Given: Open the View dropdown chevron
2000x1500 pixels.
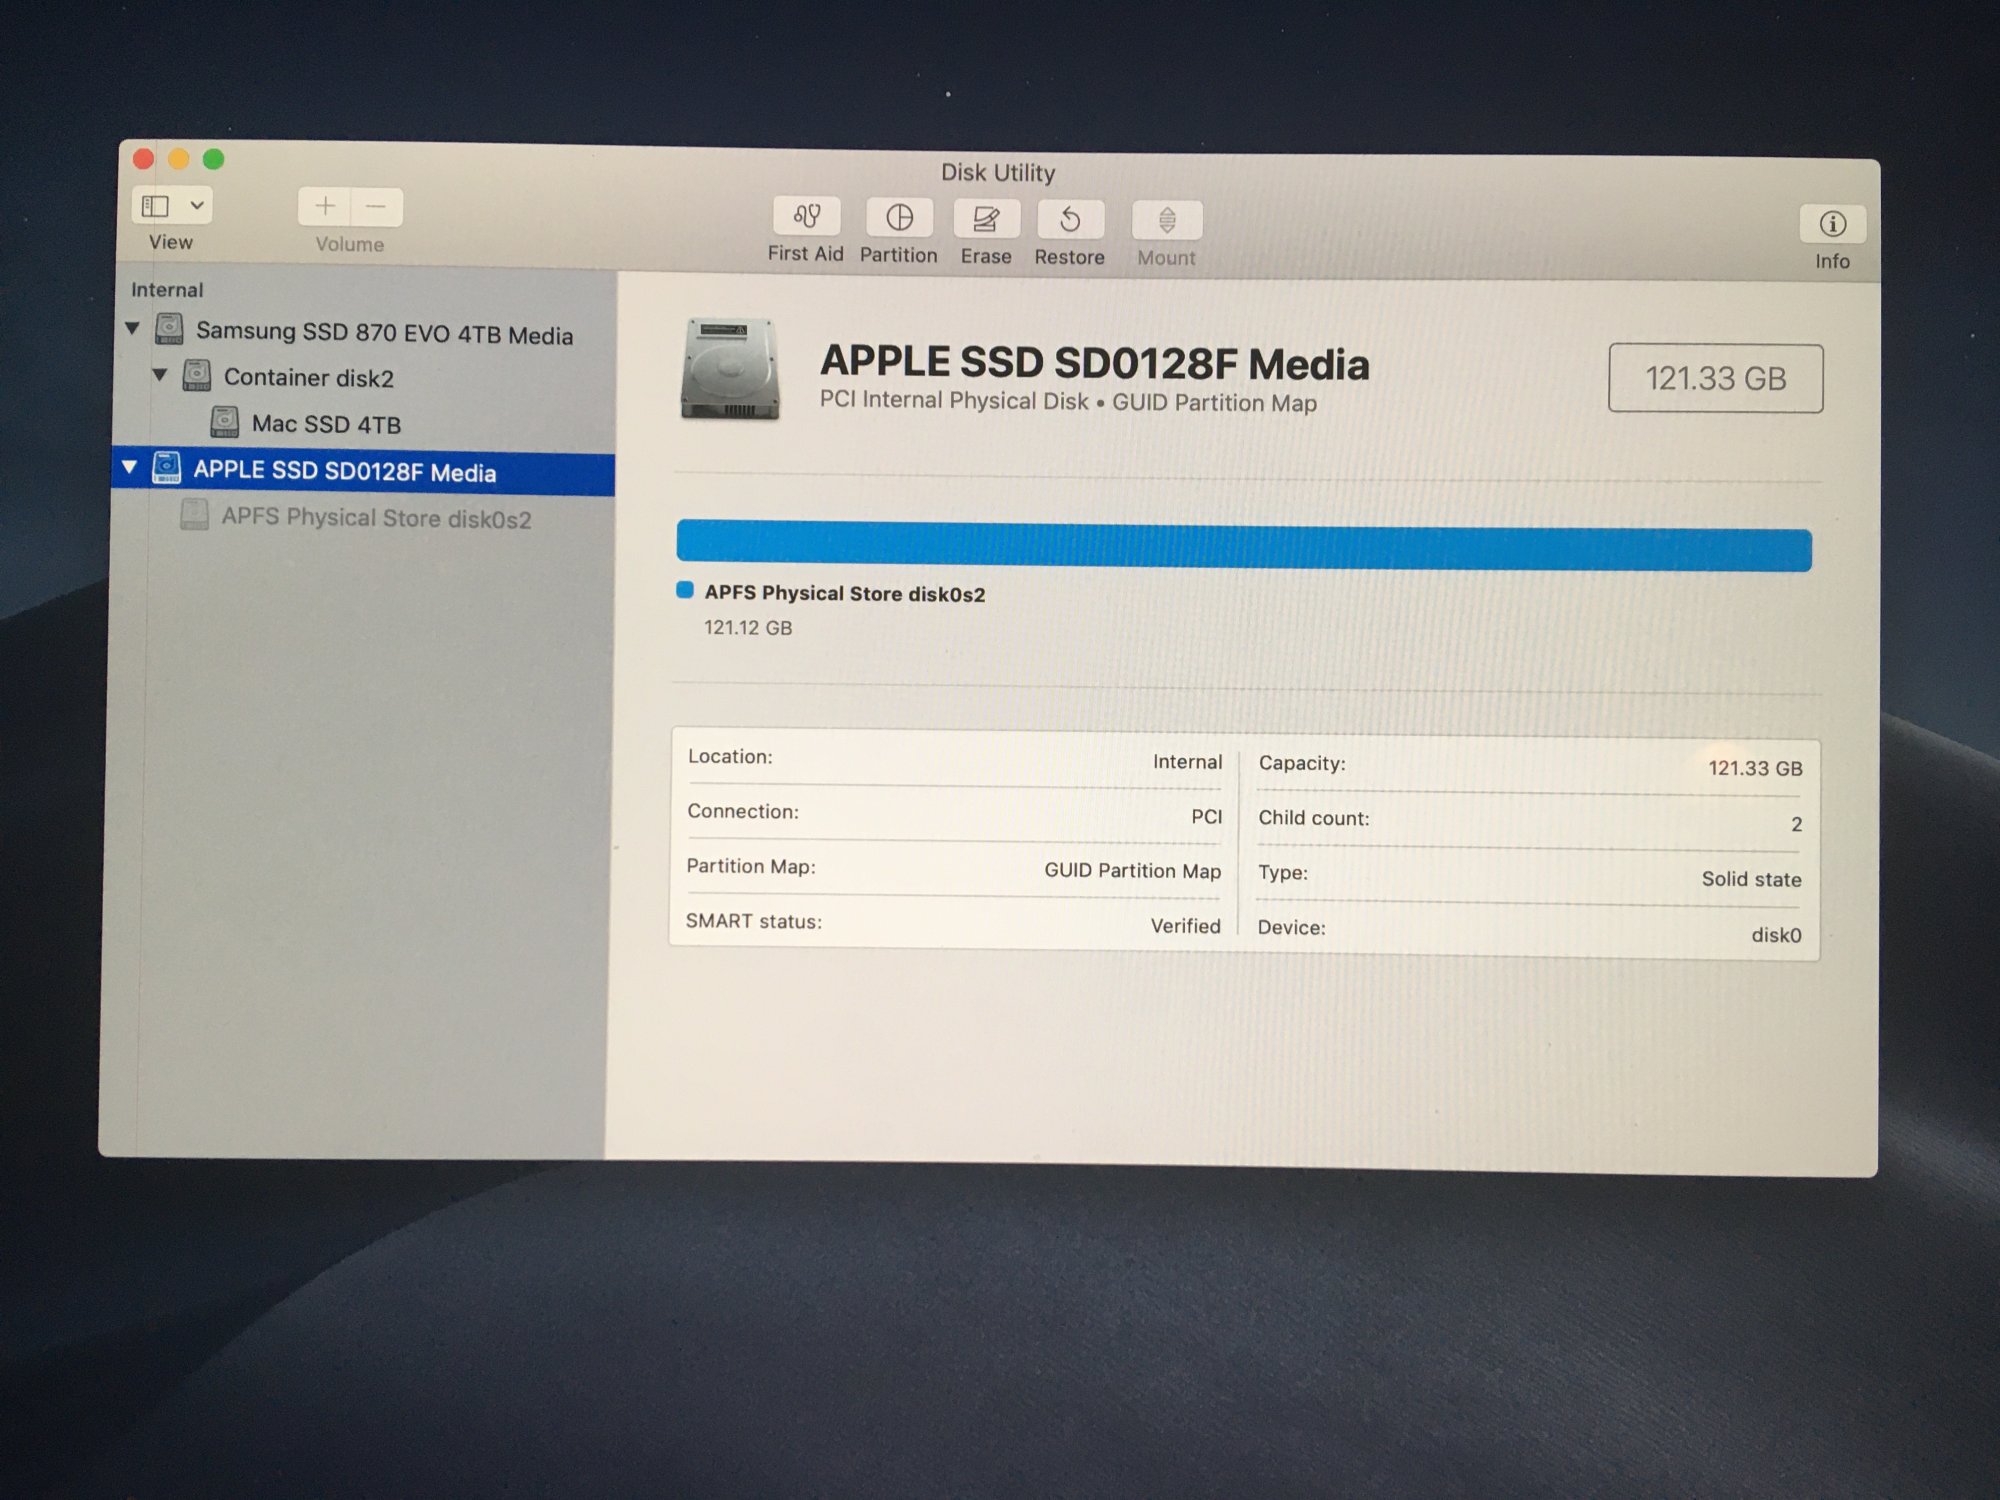Looking at the screenshot, I should tap(197, 206).
